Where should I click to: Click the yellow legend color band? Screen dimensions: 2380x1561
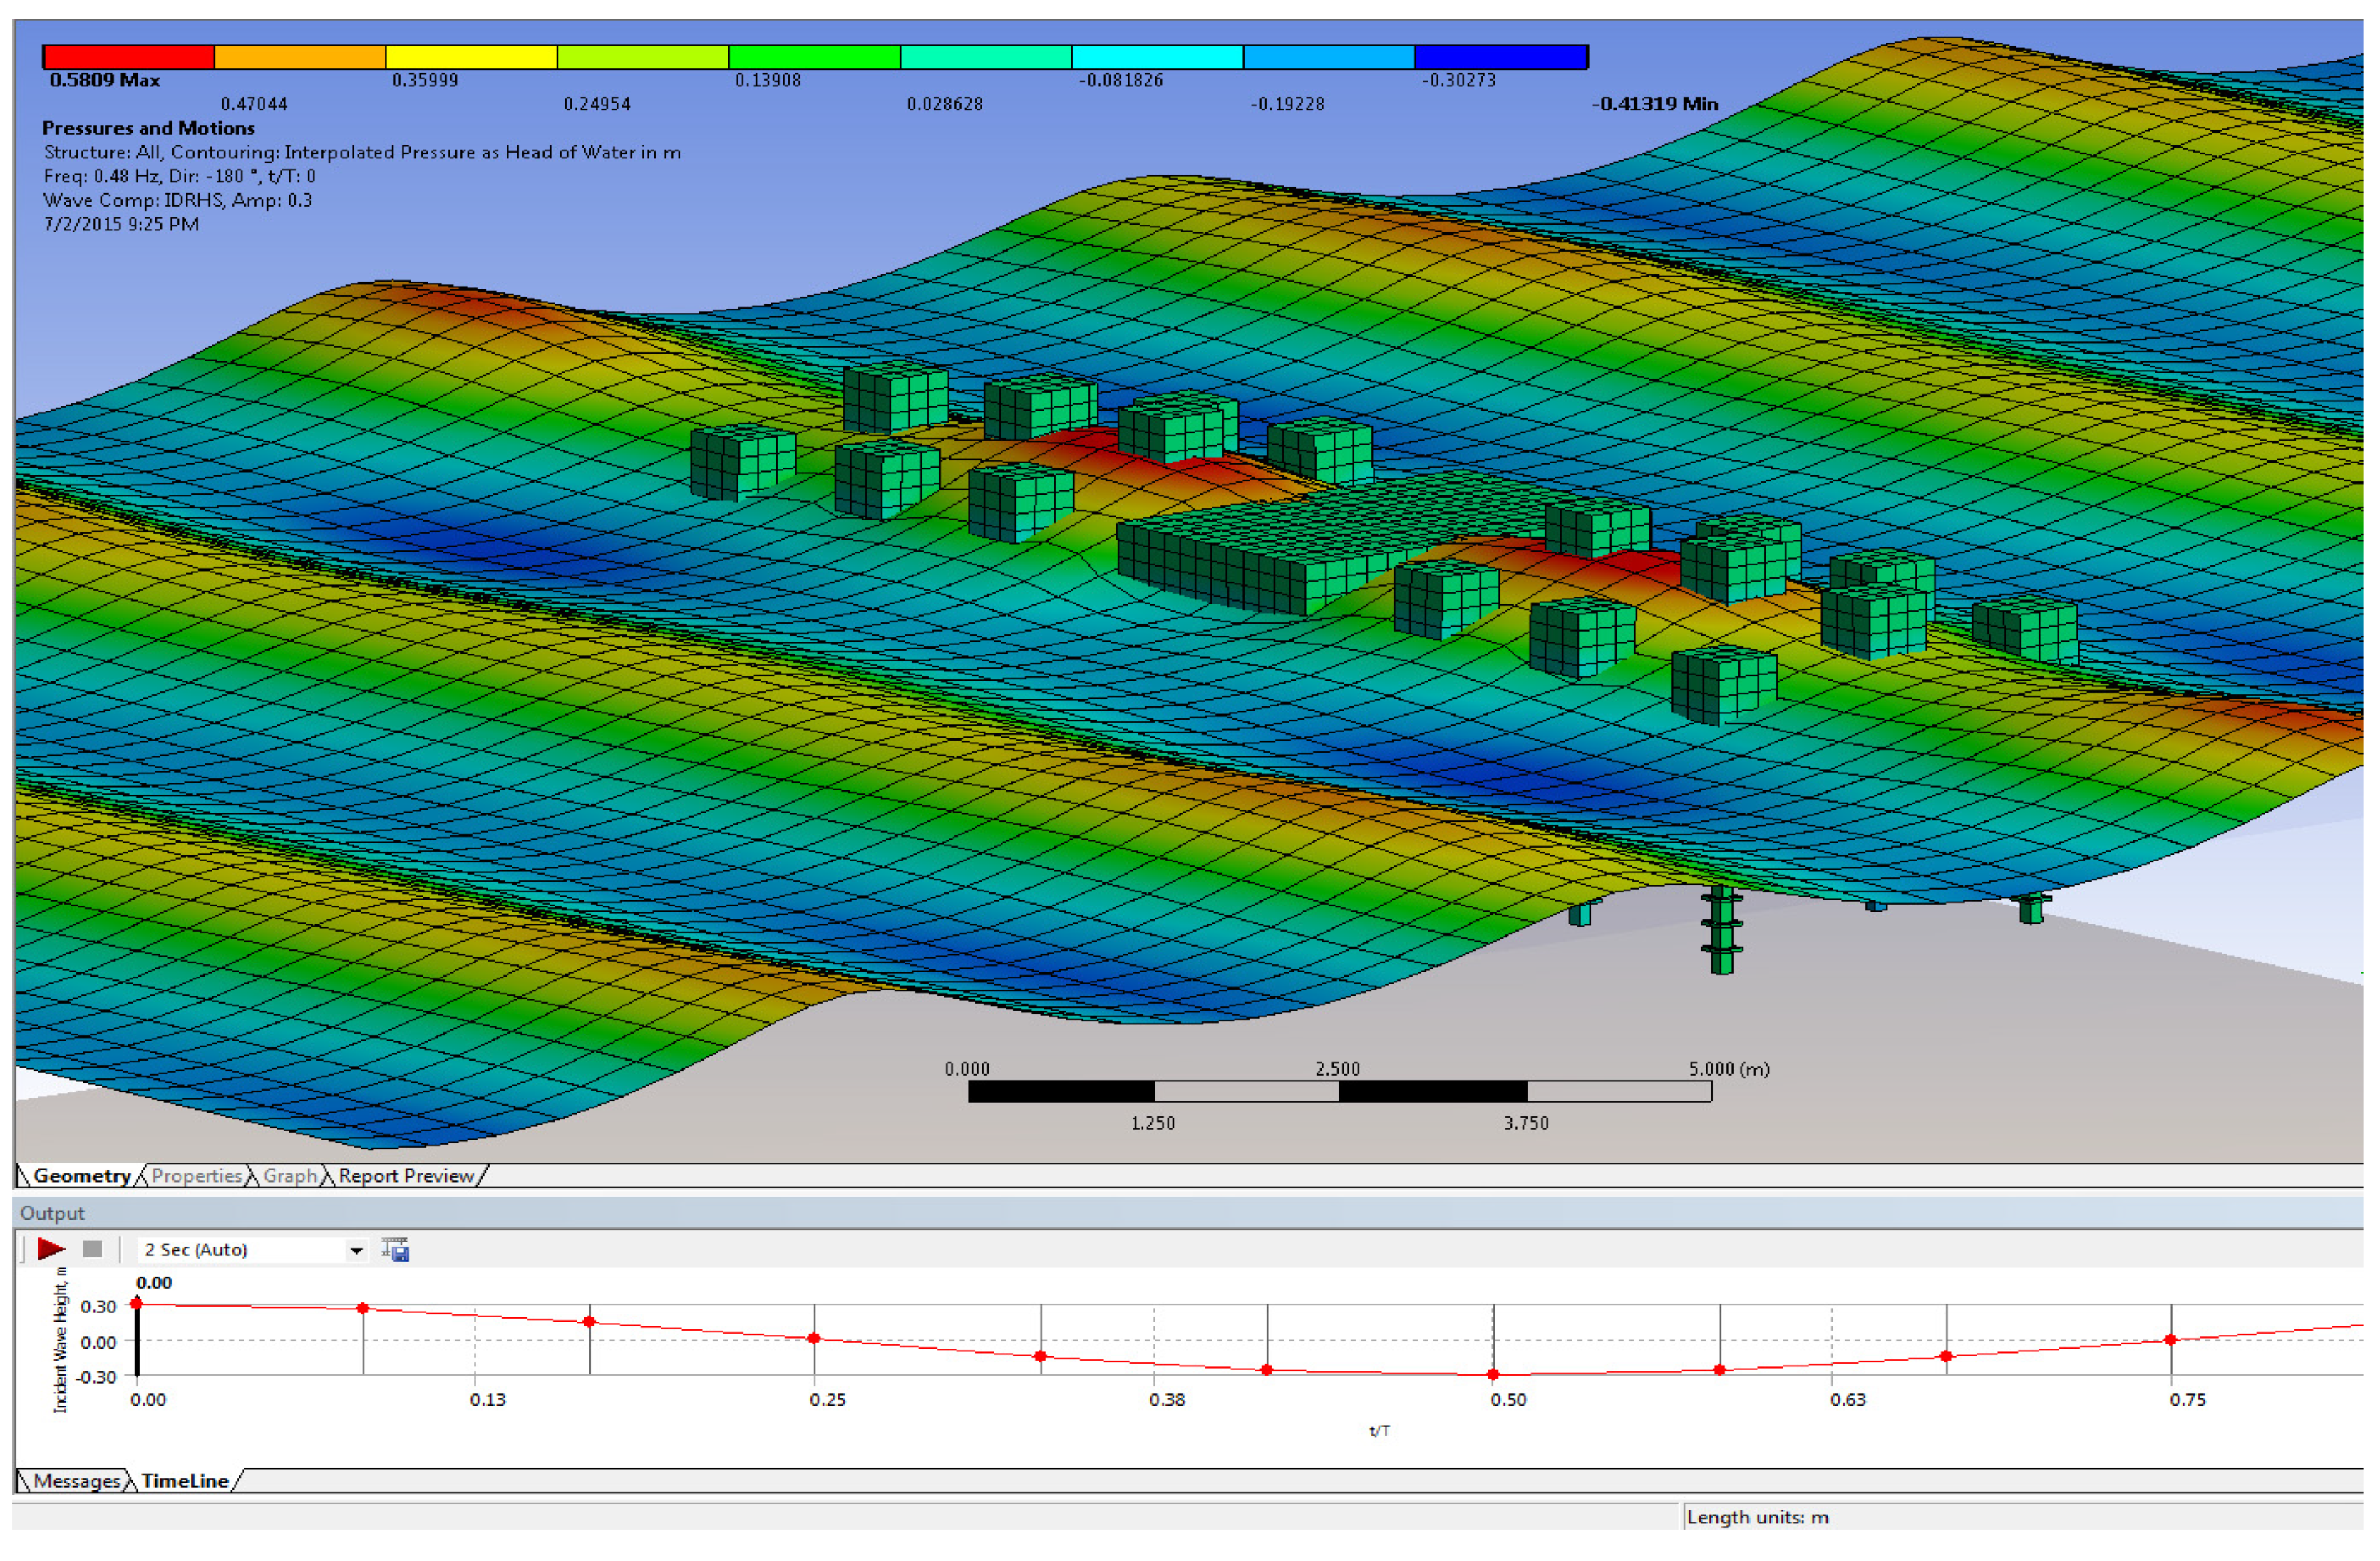tap(471, 57)
